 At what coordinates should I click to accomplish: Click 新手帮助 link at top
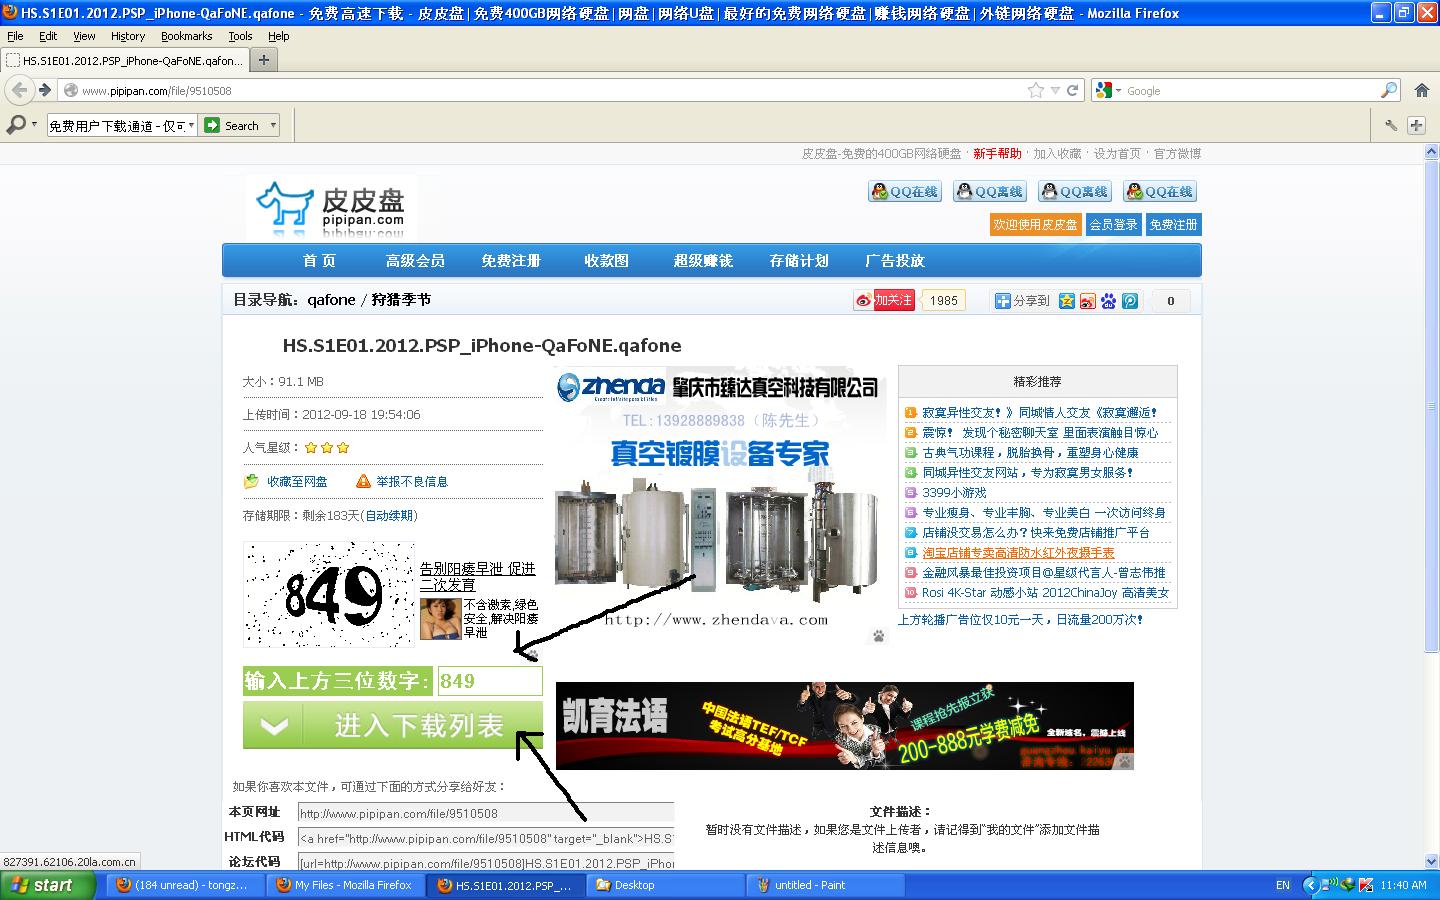(997, 154)
